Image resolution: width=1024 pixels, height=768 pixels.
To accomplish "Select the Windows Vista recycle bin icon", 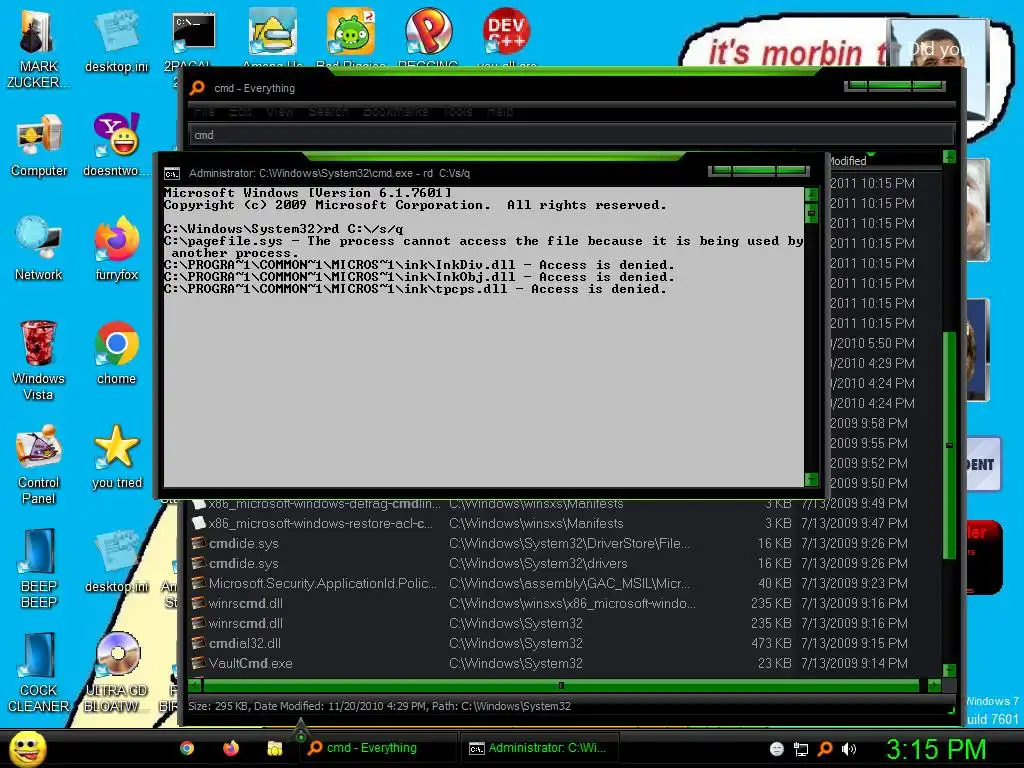I will 38,360.
